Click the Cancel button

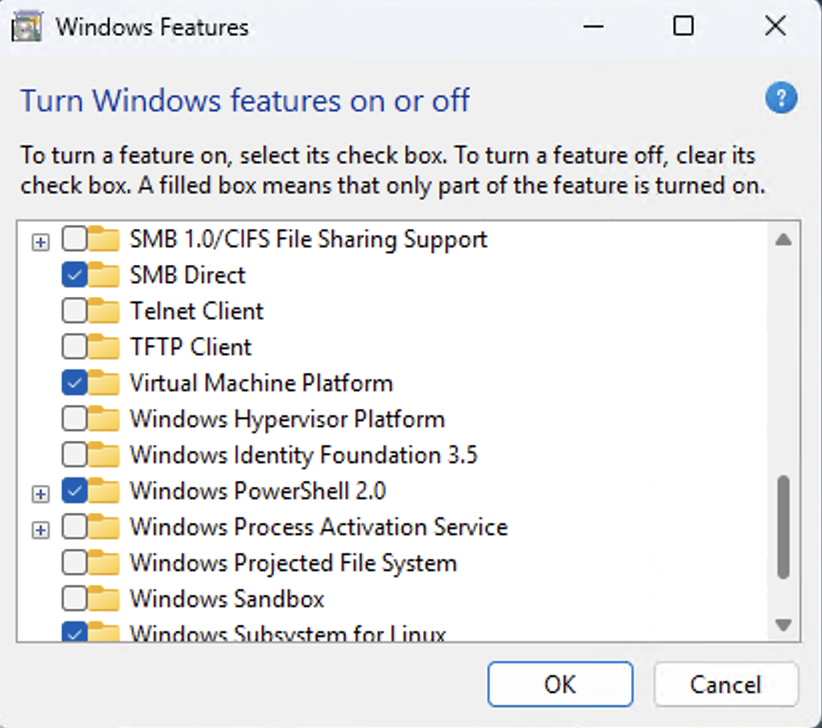pyautogui.click(x=725, y=685)
